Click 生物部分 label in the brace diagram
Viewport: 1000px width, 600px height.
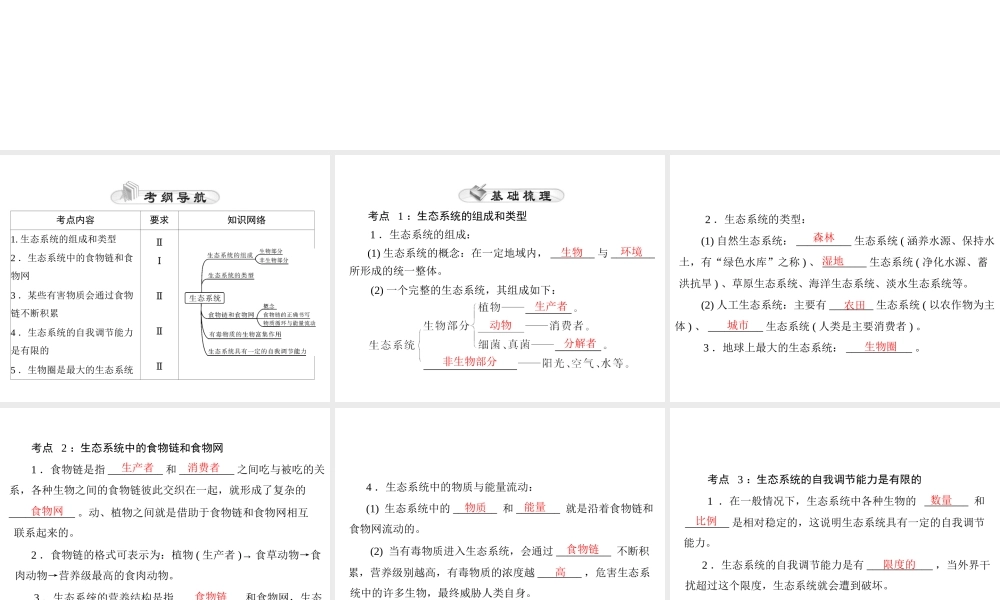(x=446, y=326)
